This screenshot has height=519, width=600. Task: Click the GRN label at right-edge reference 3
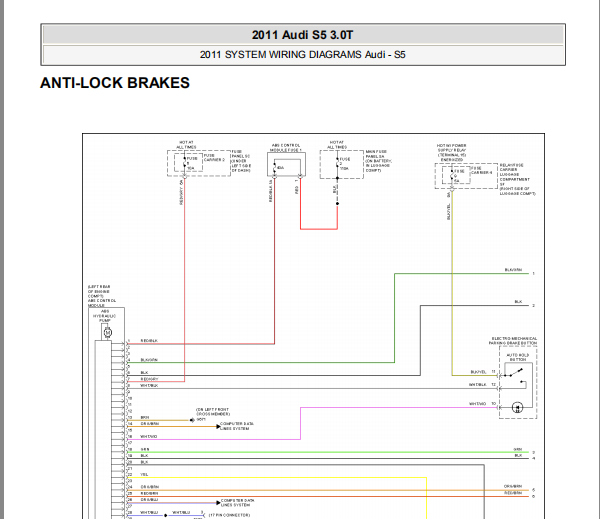[518, 449]
